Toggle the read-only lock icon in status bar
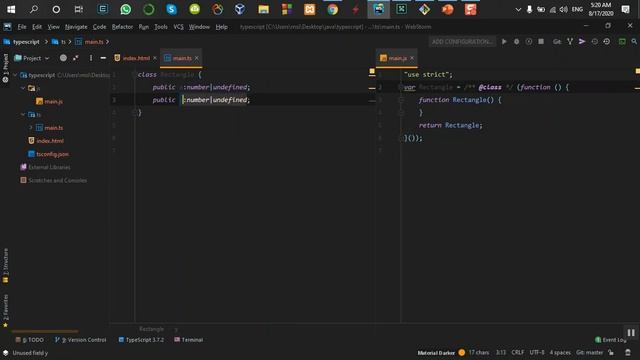The height and width of the screenshot is (360, 640). tap(611, 352)
